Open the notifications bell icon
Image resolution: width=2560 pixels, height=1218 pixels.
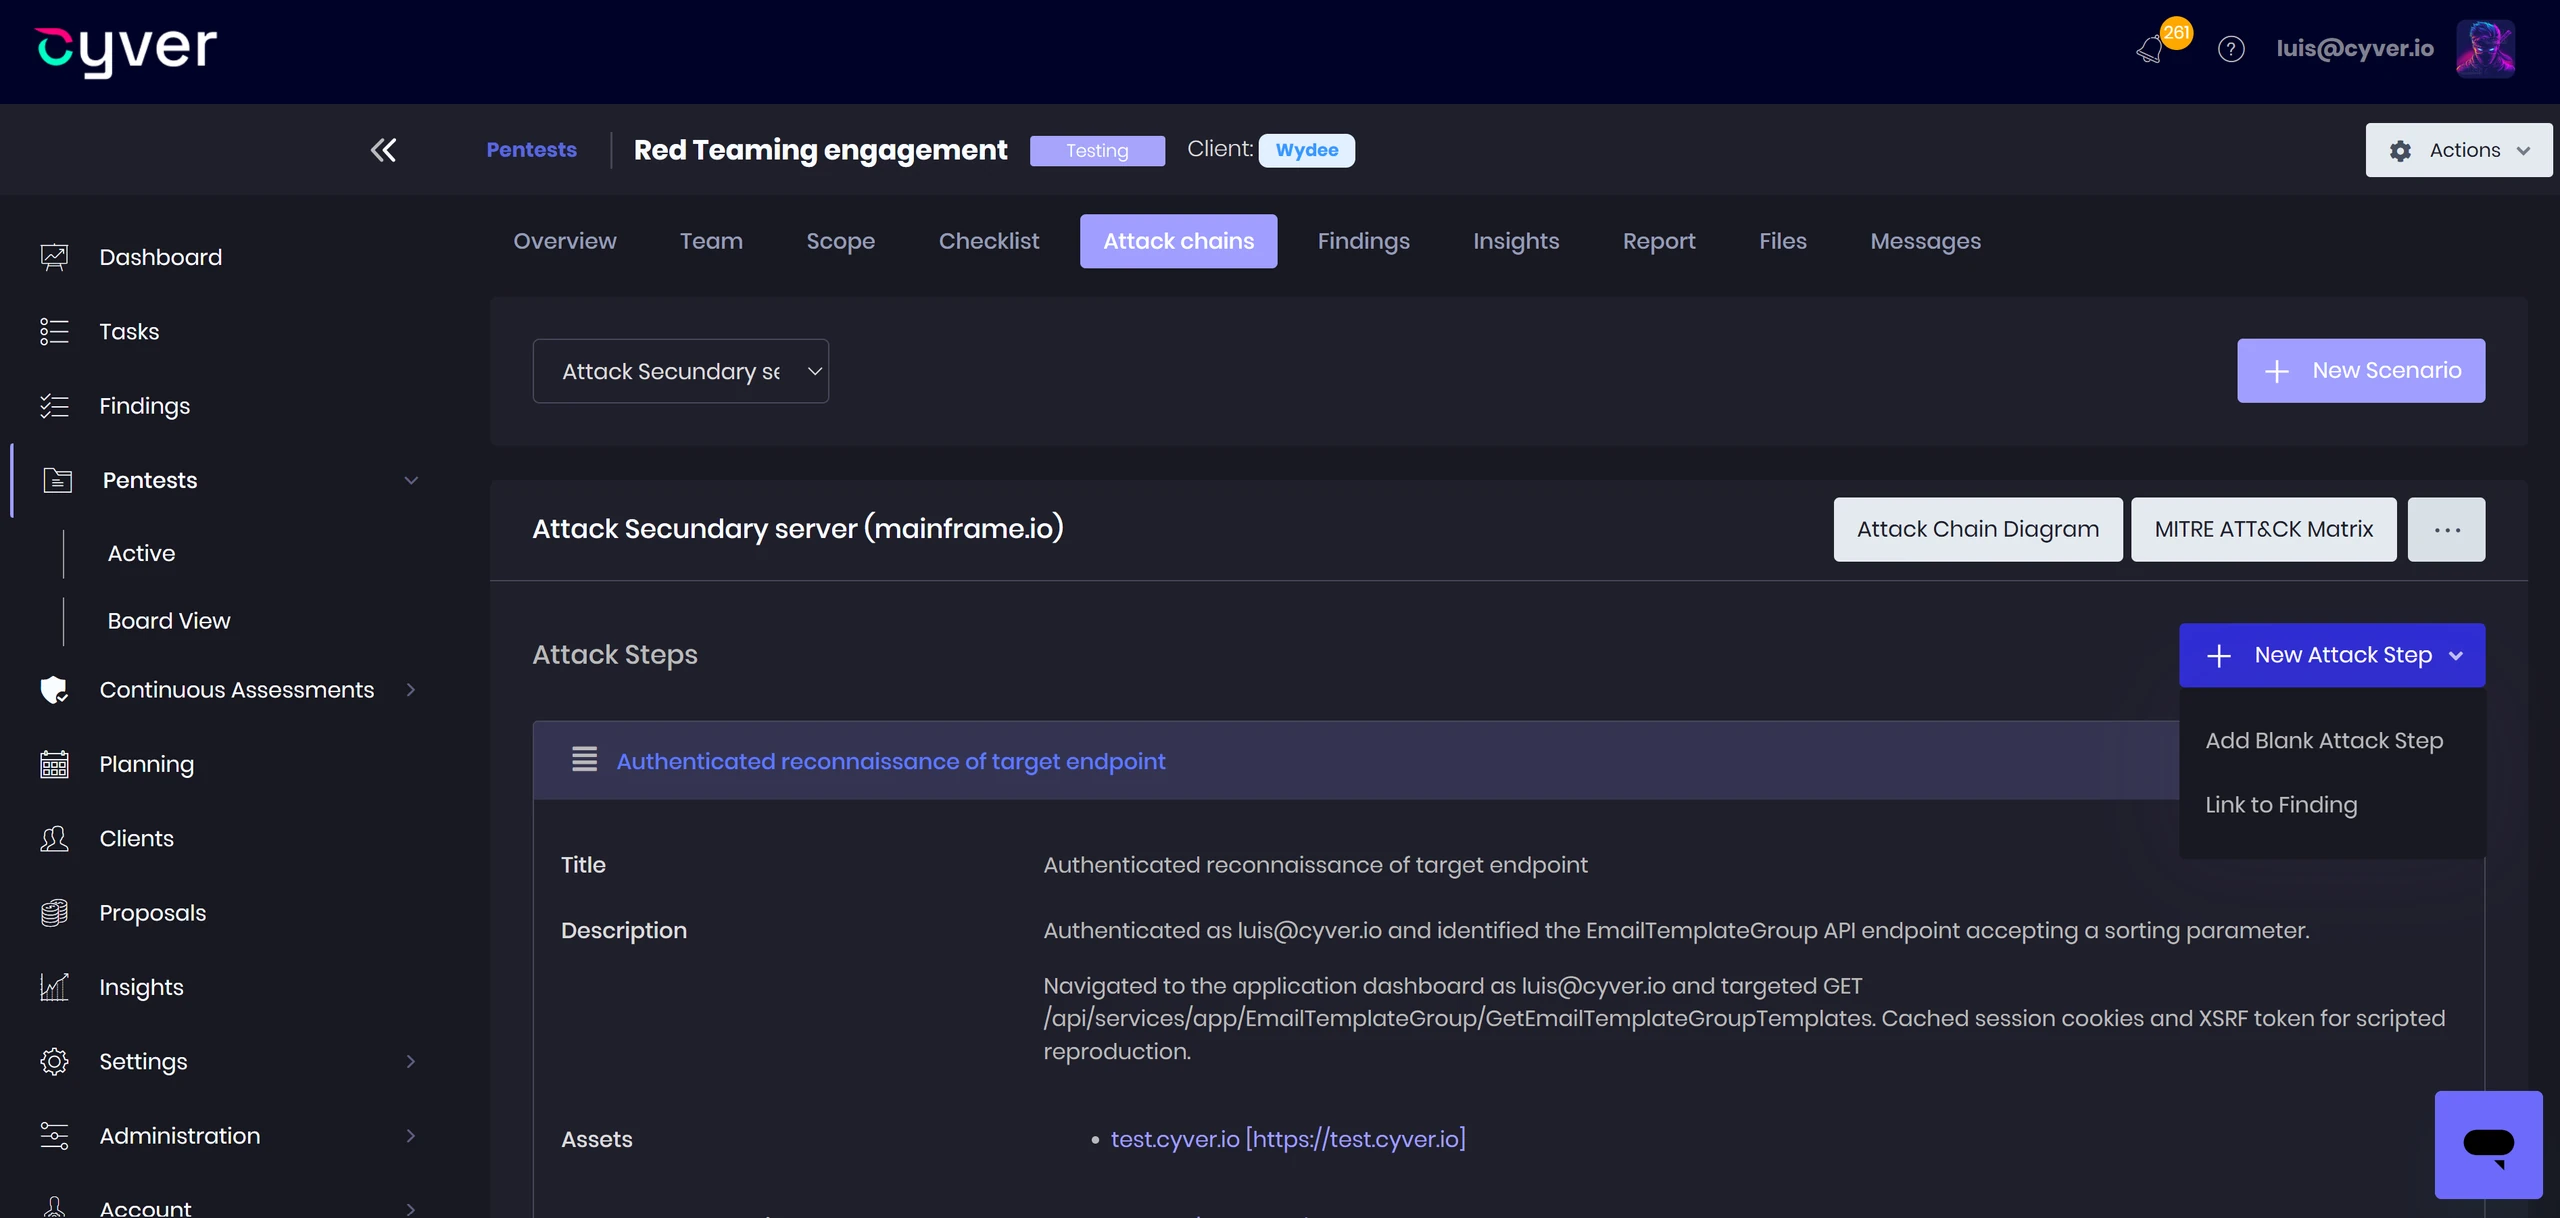[x=2149, y=49]
